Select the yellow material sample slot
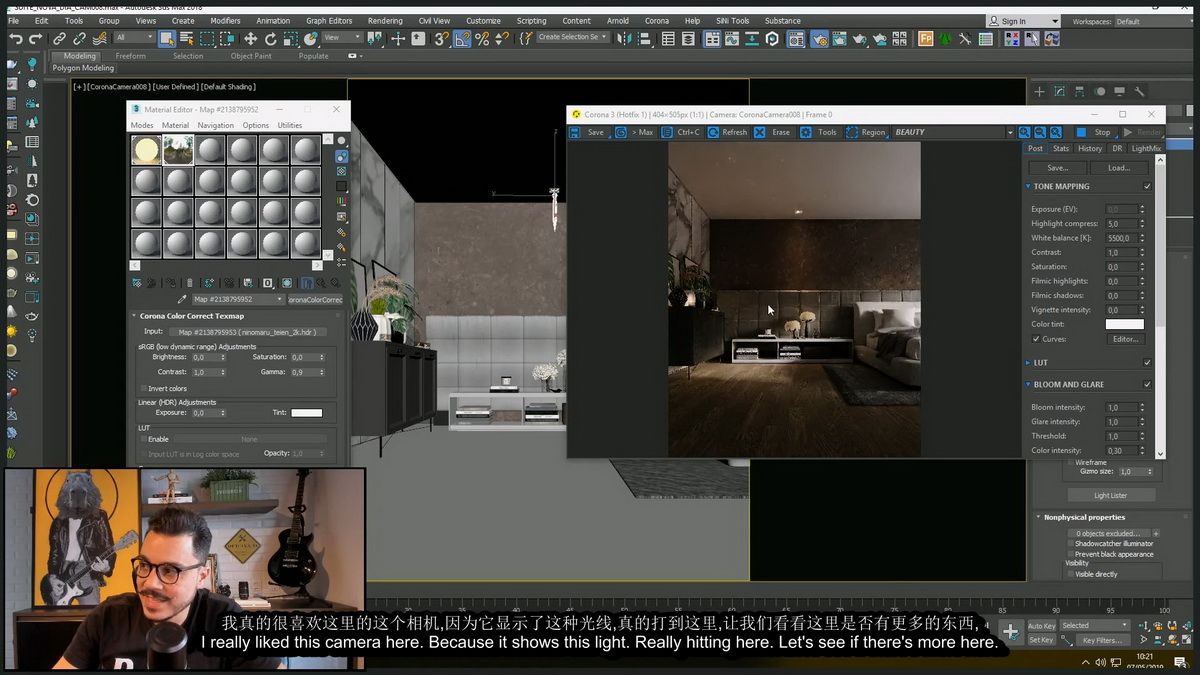This screenshot has width=1200, height=675. coord(146,150)
